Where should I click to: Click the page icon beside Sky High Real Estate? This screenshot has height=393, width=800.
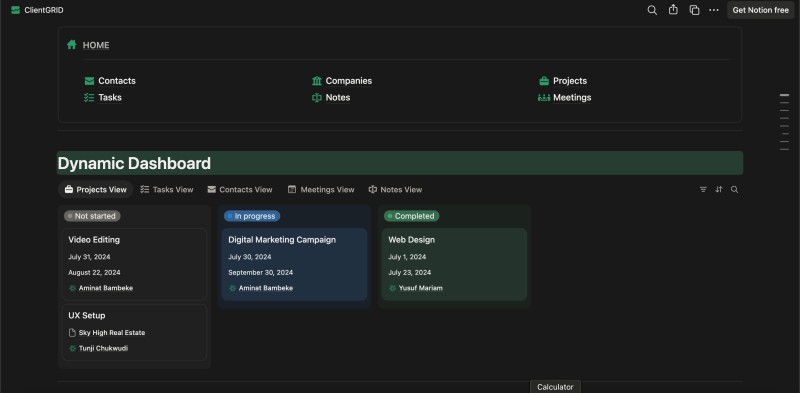point(72,333)
